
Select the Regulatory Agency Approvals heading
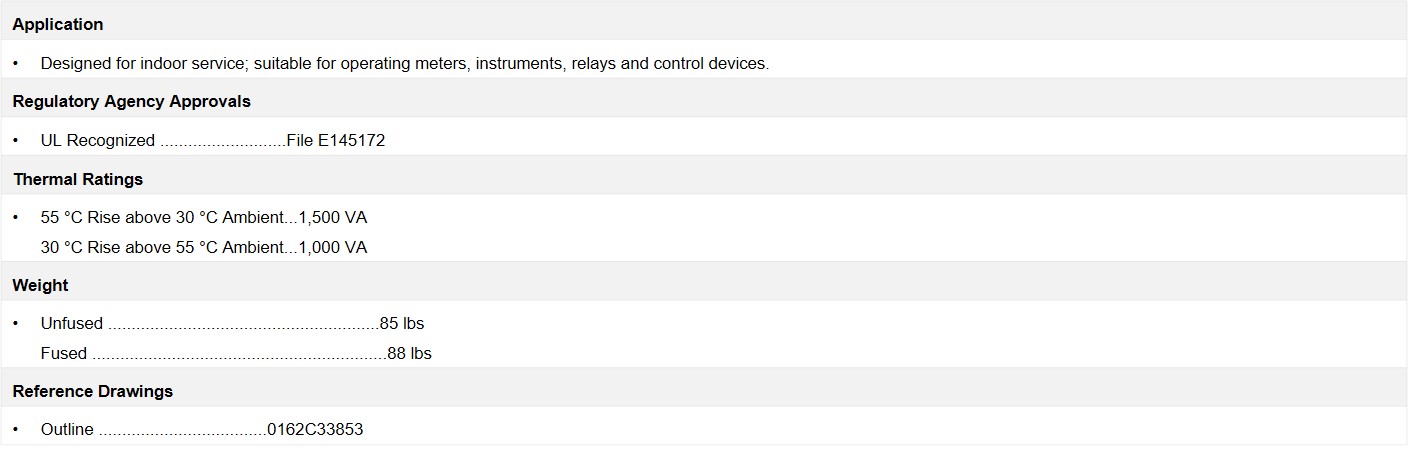[x=131, y=101]
